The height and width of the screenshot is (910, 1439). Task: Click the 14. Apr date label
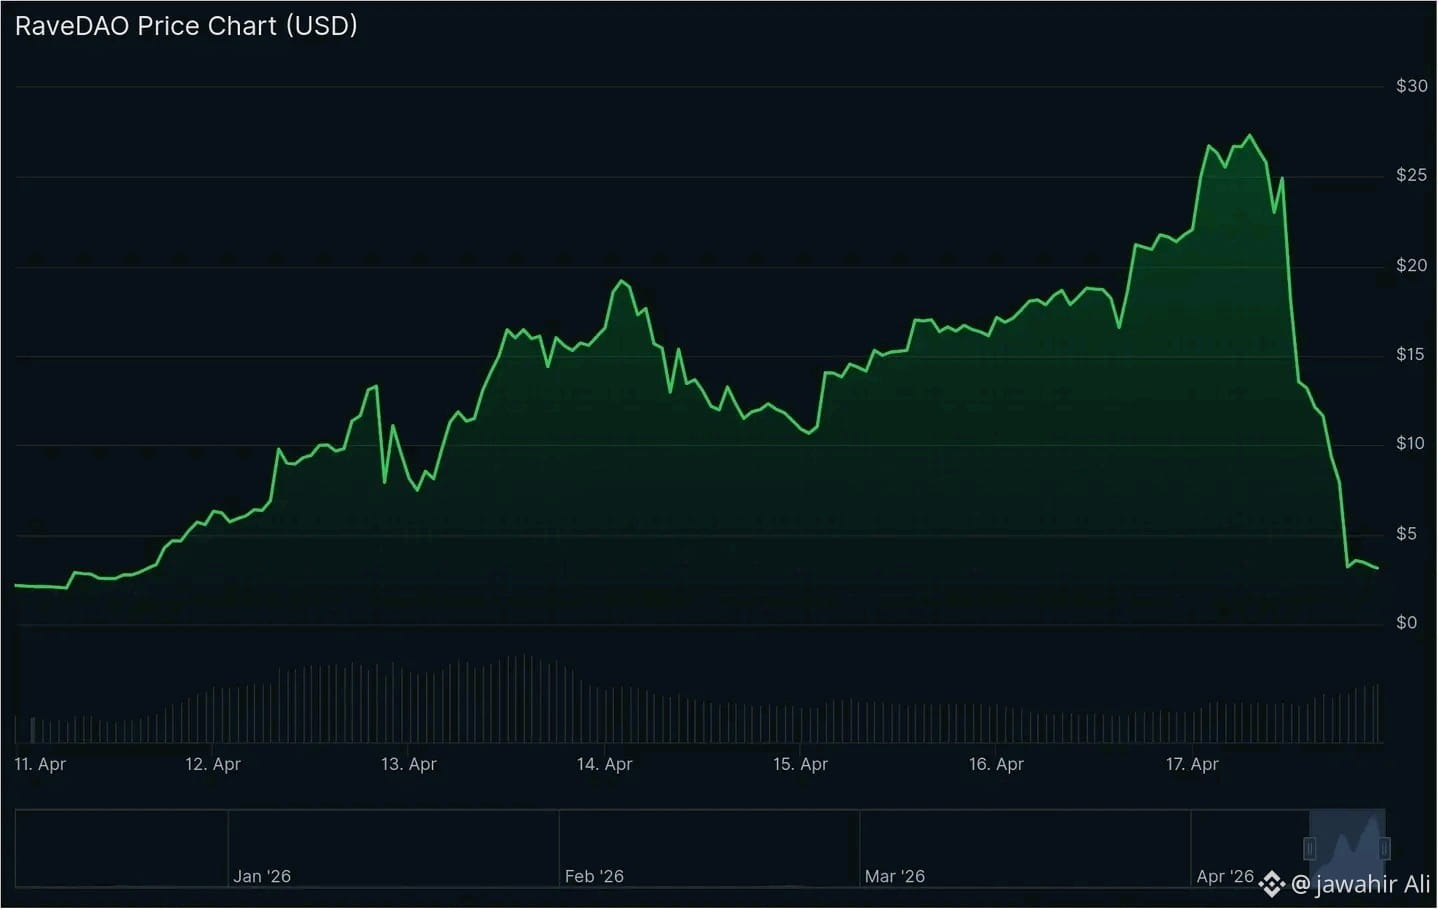point(605,764)
